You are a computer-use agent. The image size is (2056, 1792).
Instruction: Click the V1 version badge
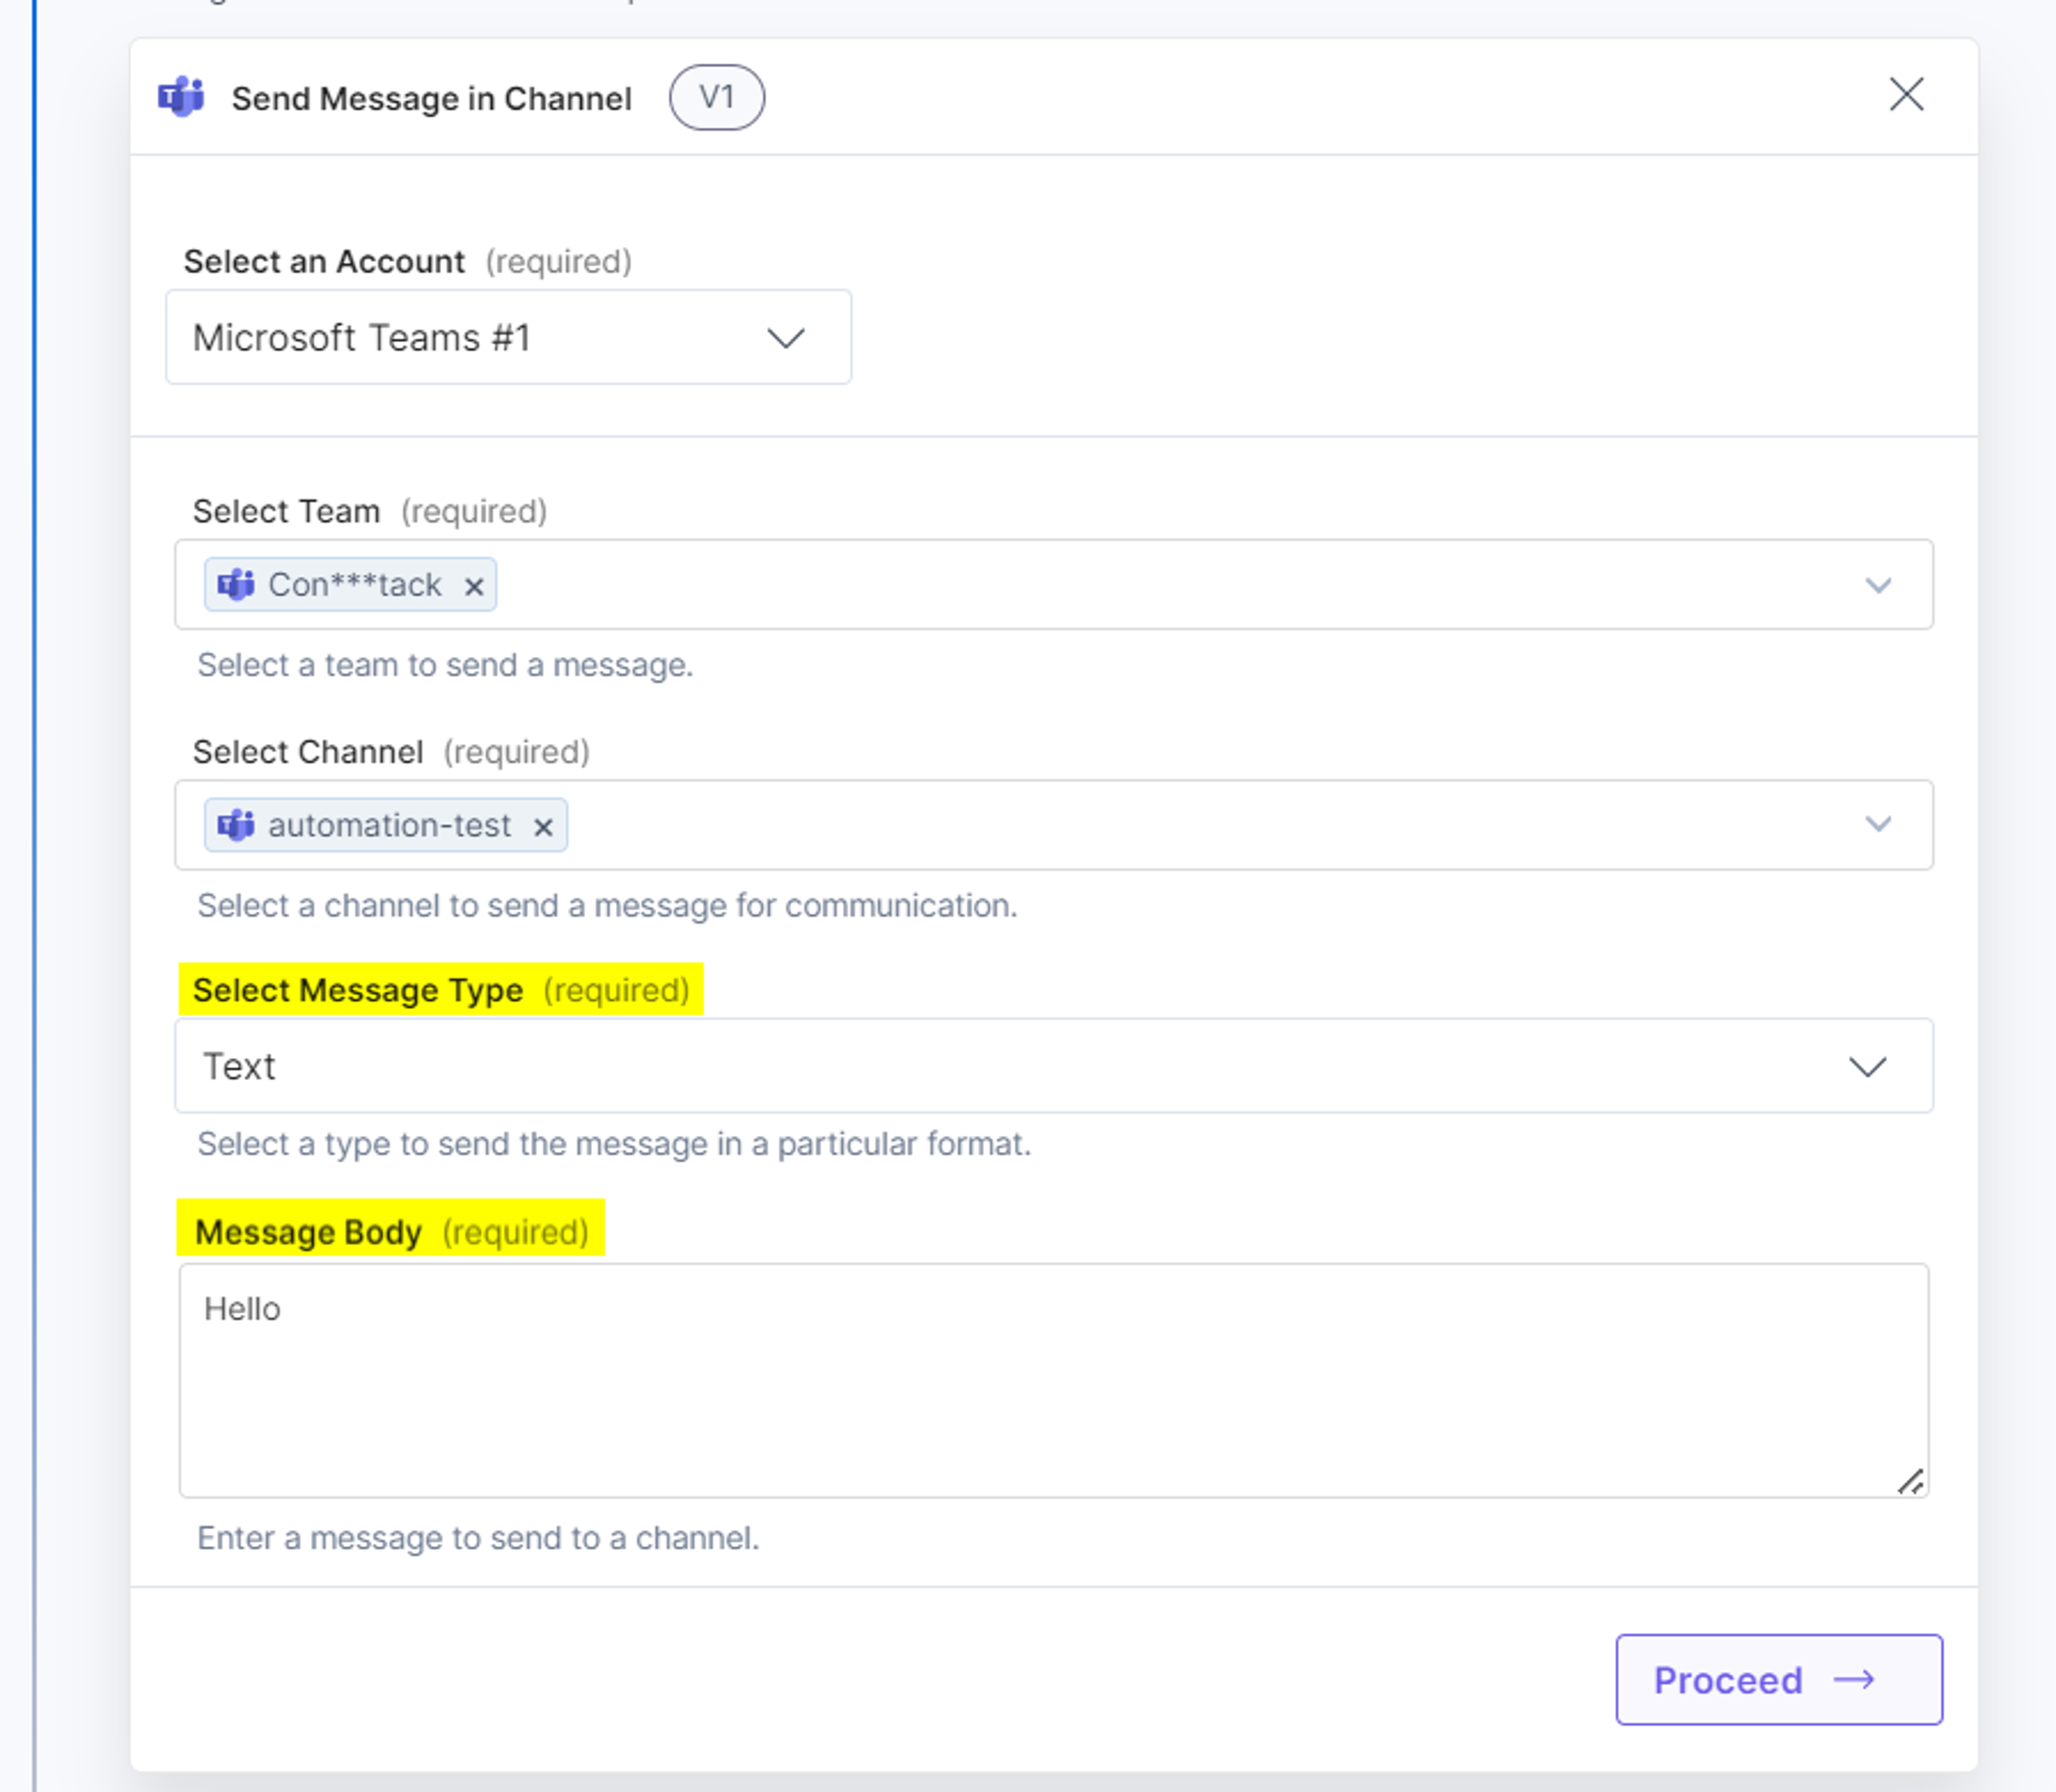(717, 97)
